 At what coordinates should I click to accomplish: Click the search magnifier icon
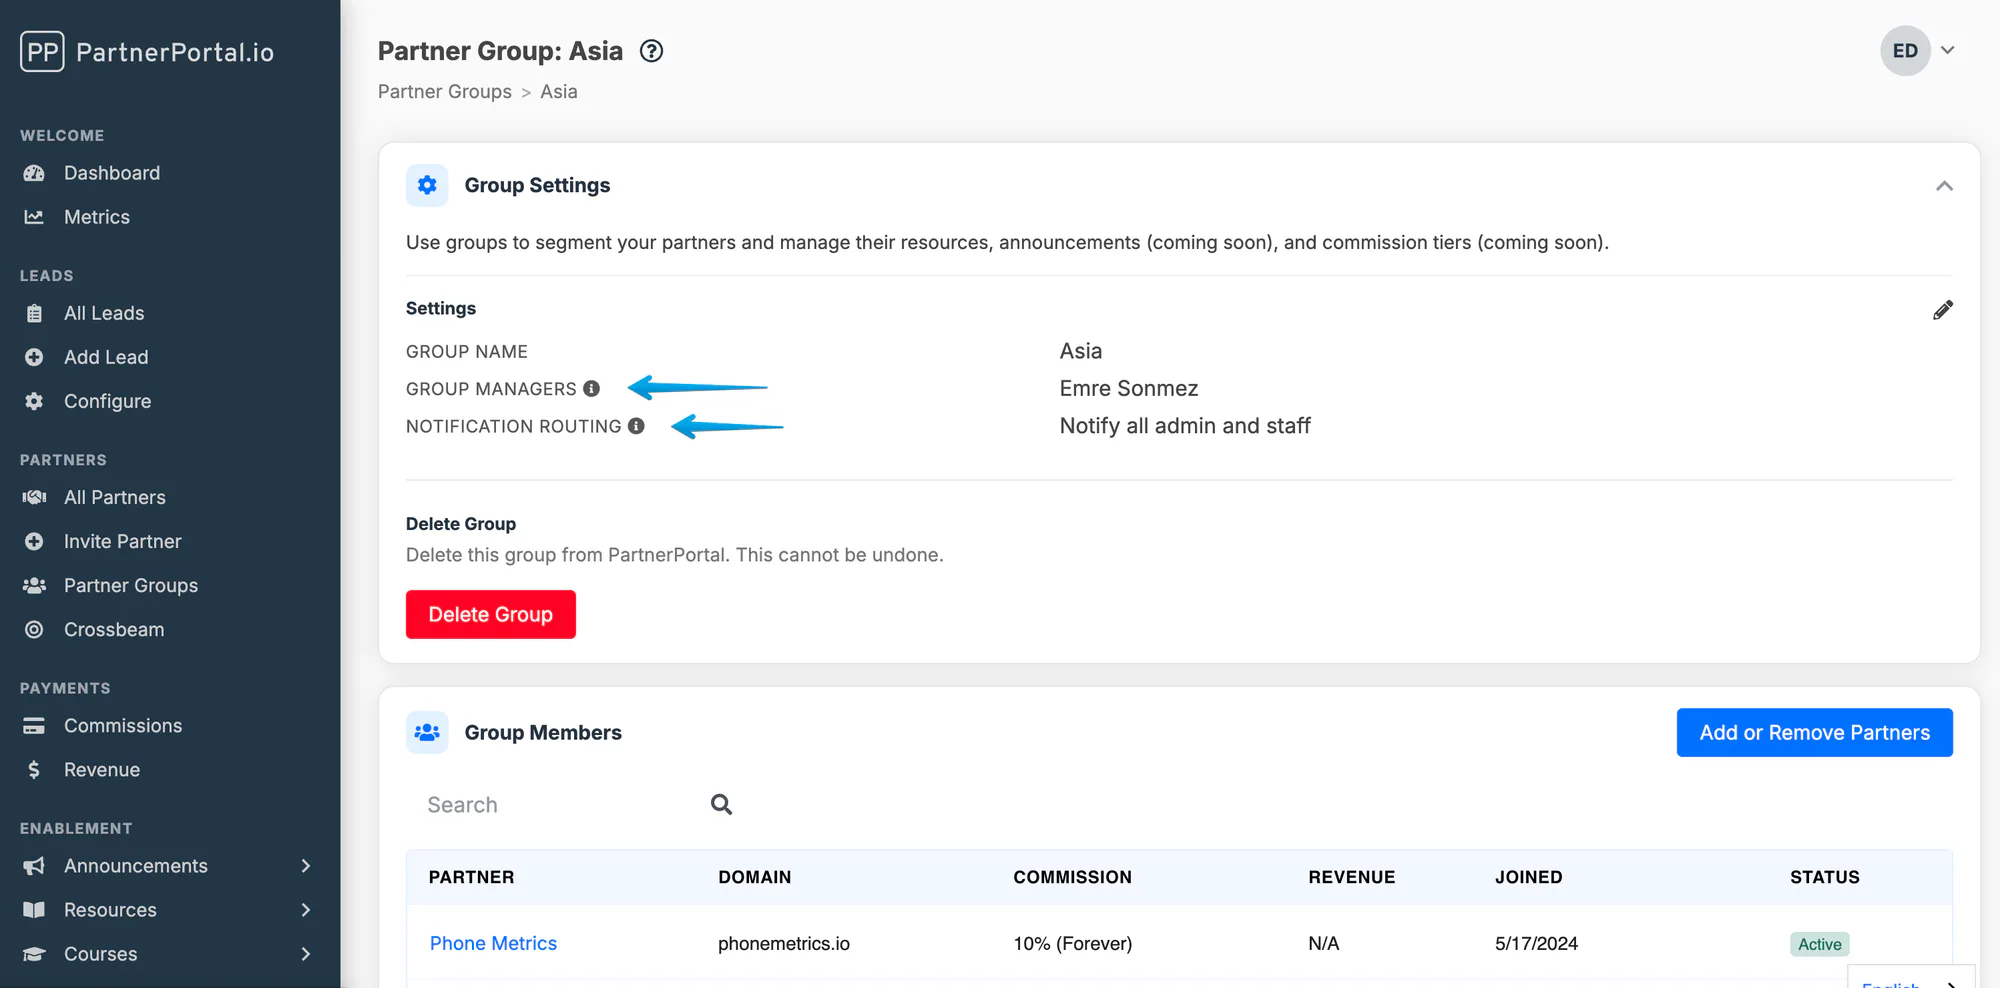pos(721,804)
